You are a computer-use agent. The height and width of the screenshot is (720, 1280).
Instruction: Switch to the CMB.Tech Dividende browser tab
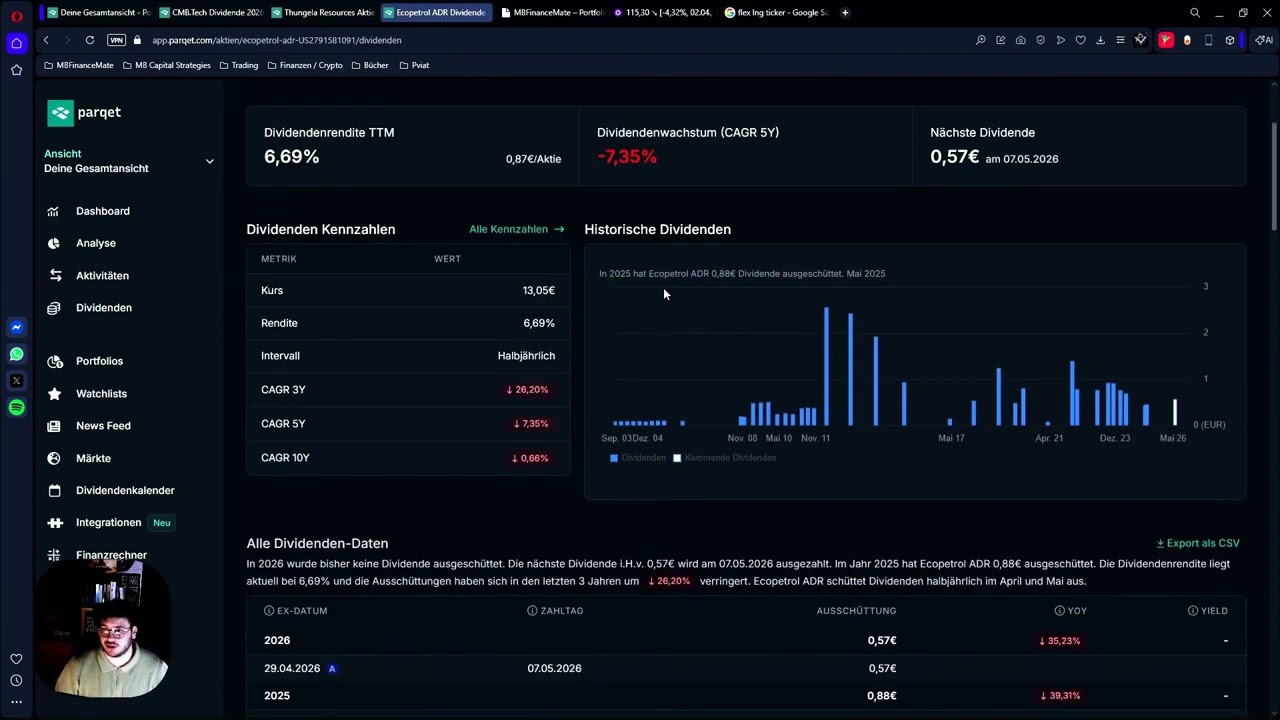(x=210, y=13)
